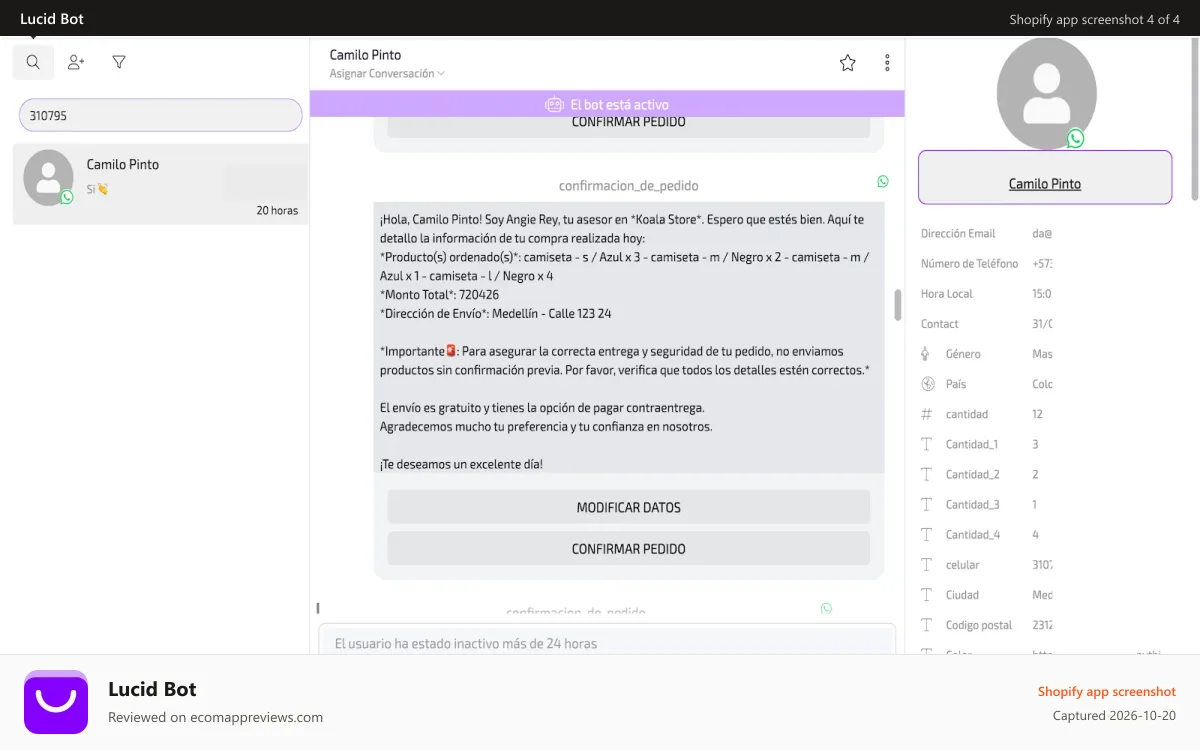Click the 'Shopify app screenshot' orange label
Screen dimensions: 1200x750
(1107, 692)
